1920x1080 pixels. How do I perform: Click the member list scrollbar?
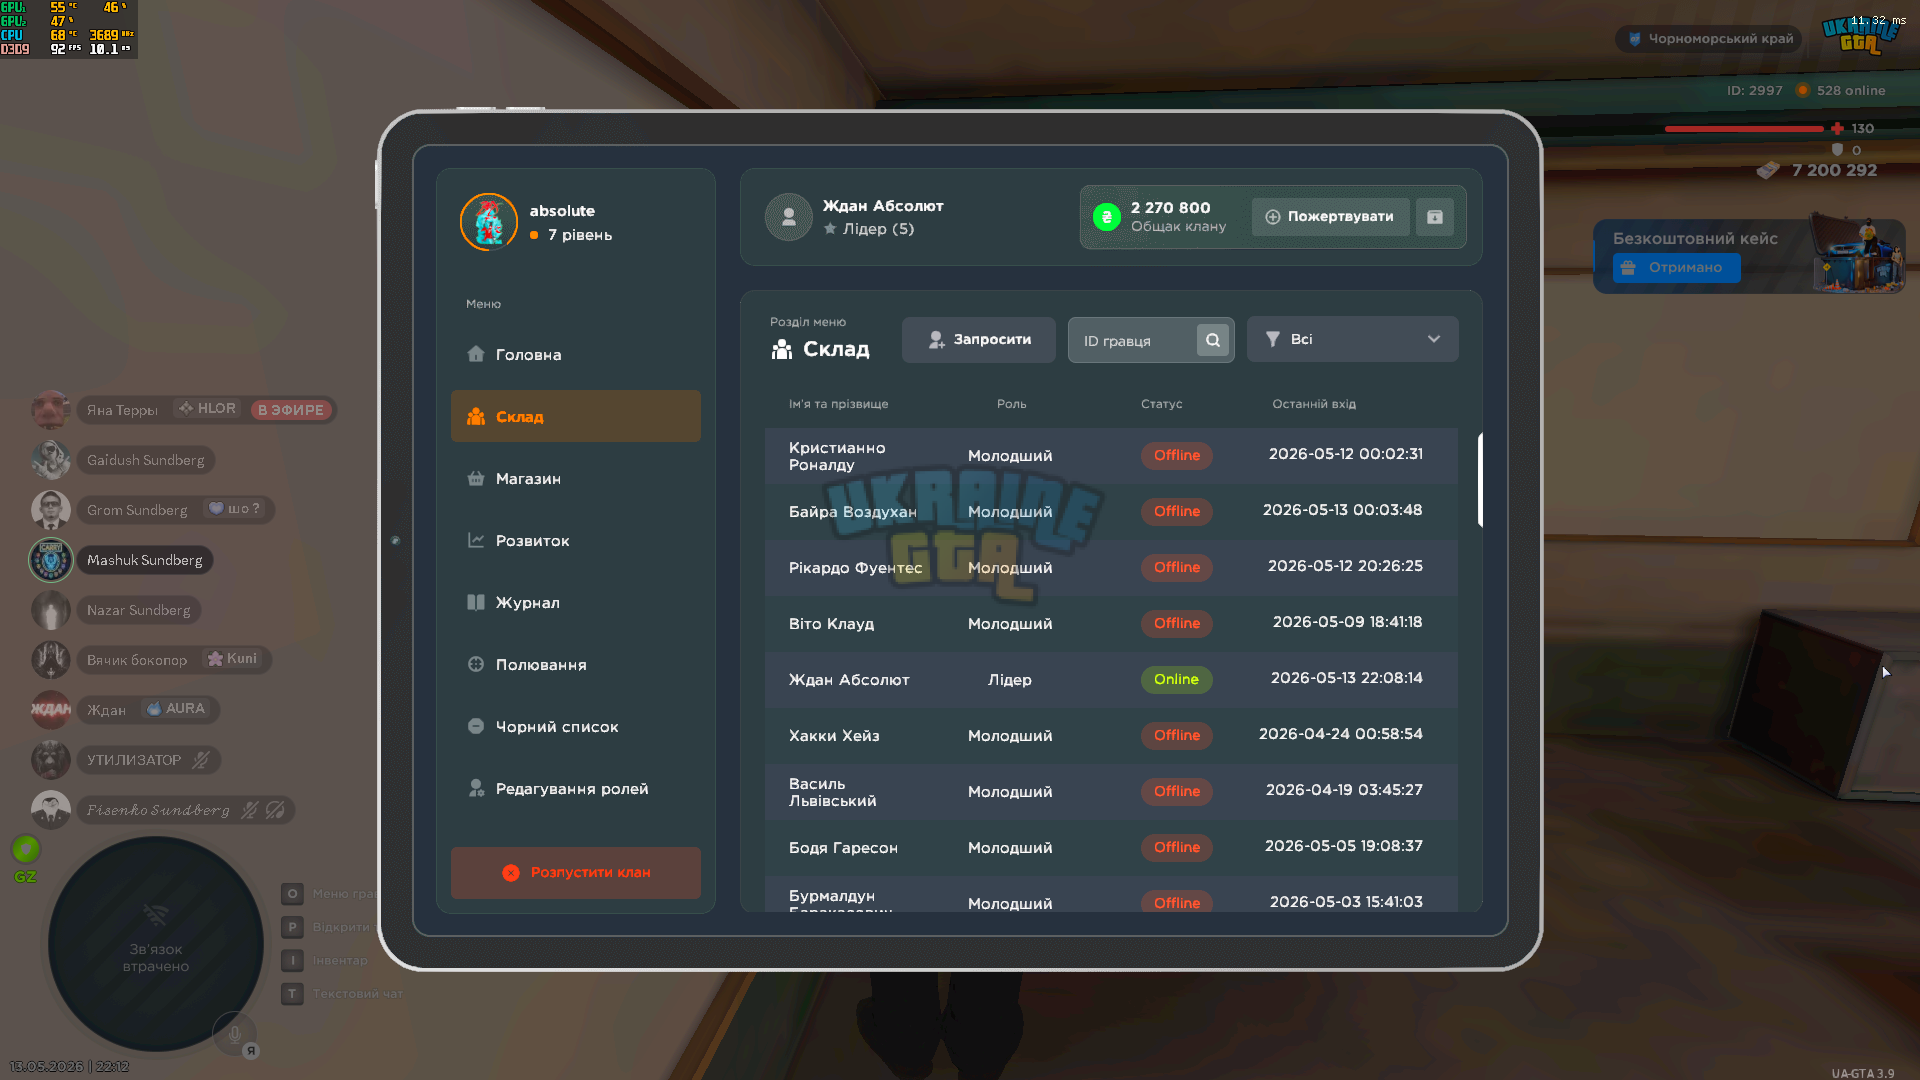[1480, 480]
